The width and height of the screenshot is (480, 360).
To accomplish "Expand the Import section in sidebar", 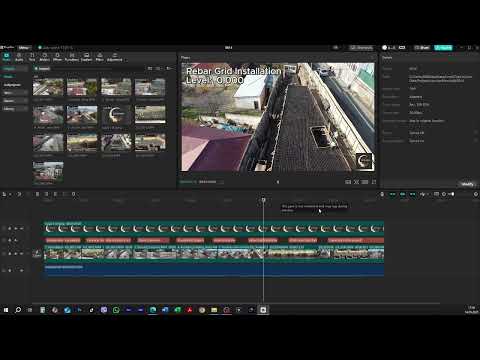I will click(15, 68).
